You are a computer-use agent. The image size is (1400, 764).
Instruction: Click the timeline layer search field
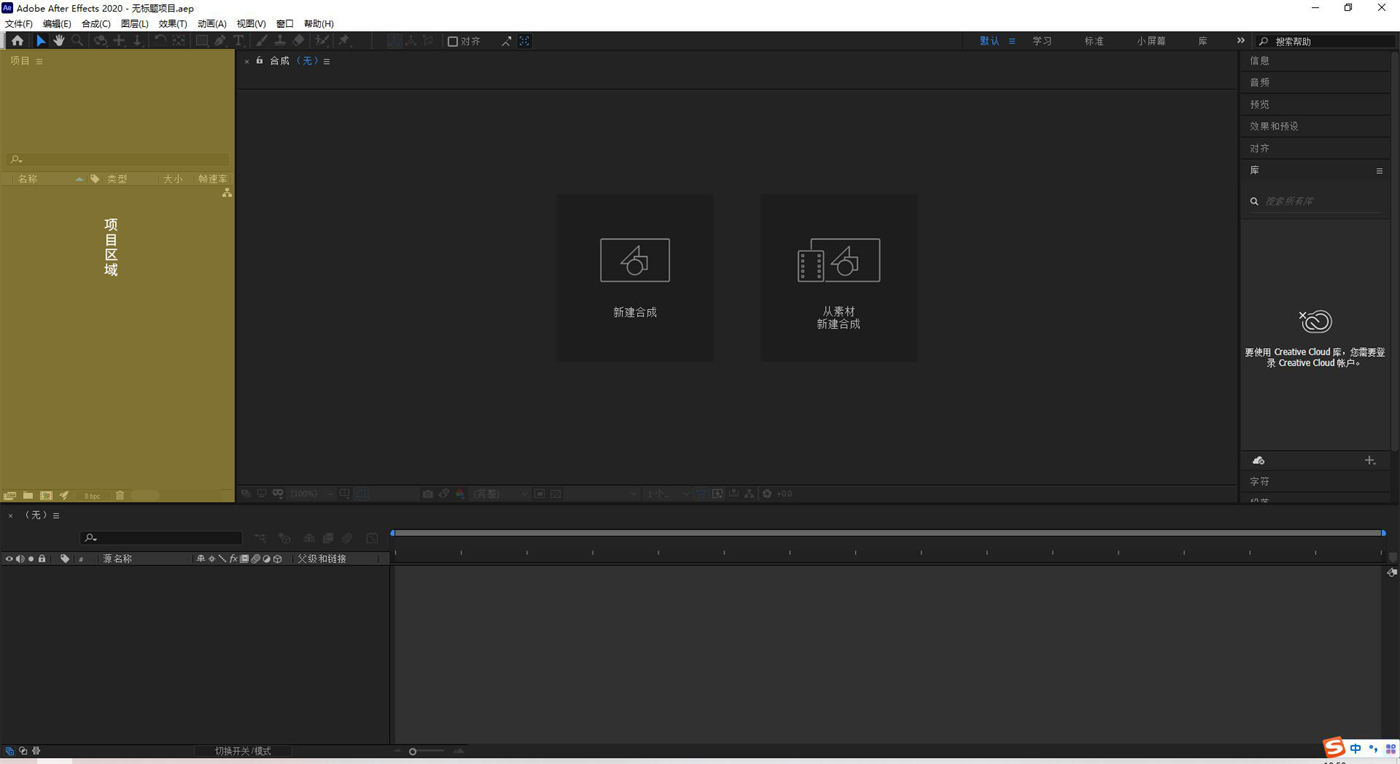[162, 538]
